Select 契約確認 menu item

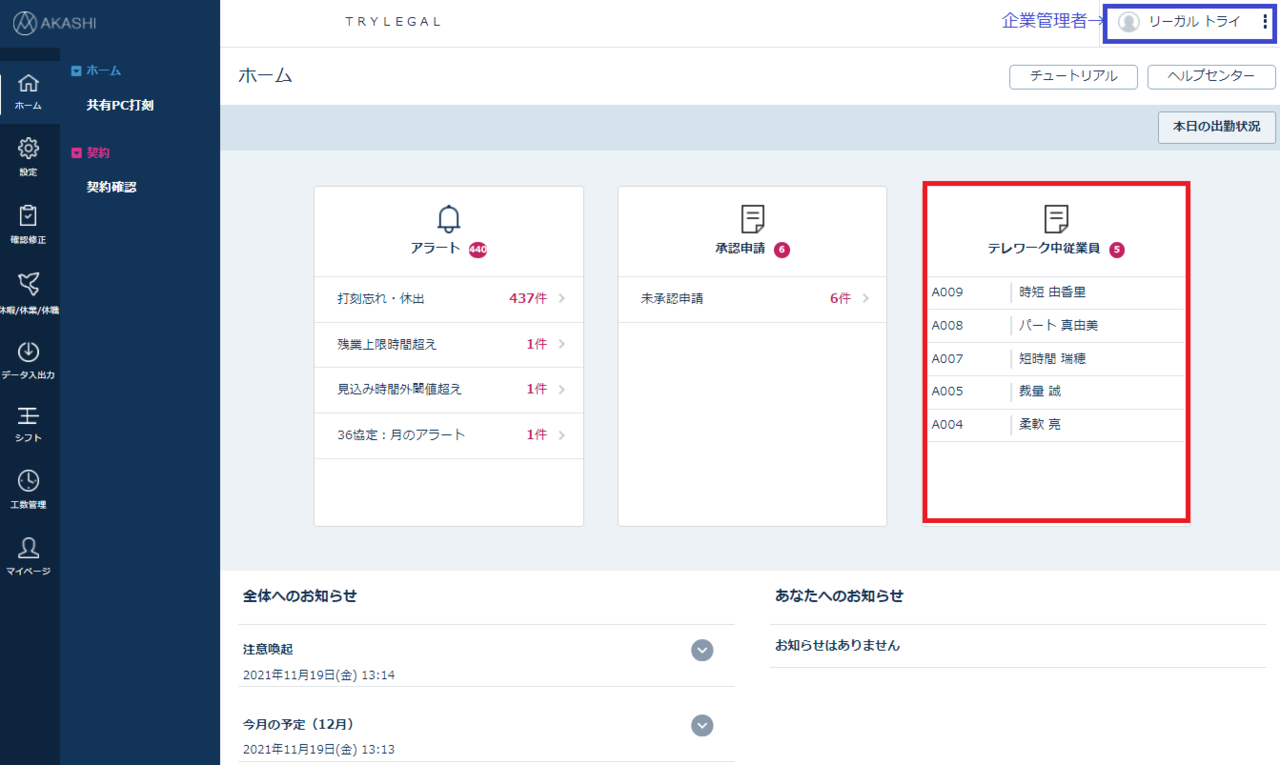[x=111, y=187]
